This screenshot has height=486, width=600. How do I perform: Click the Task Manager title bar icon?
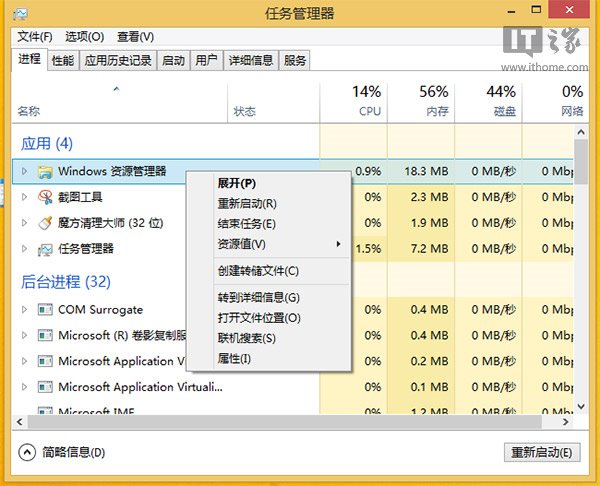[20, 14]
